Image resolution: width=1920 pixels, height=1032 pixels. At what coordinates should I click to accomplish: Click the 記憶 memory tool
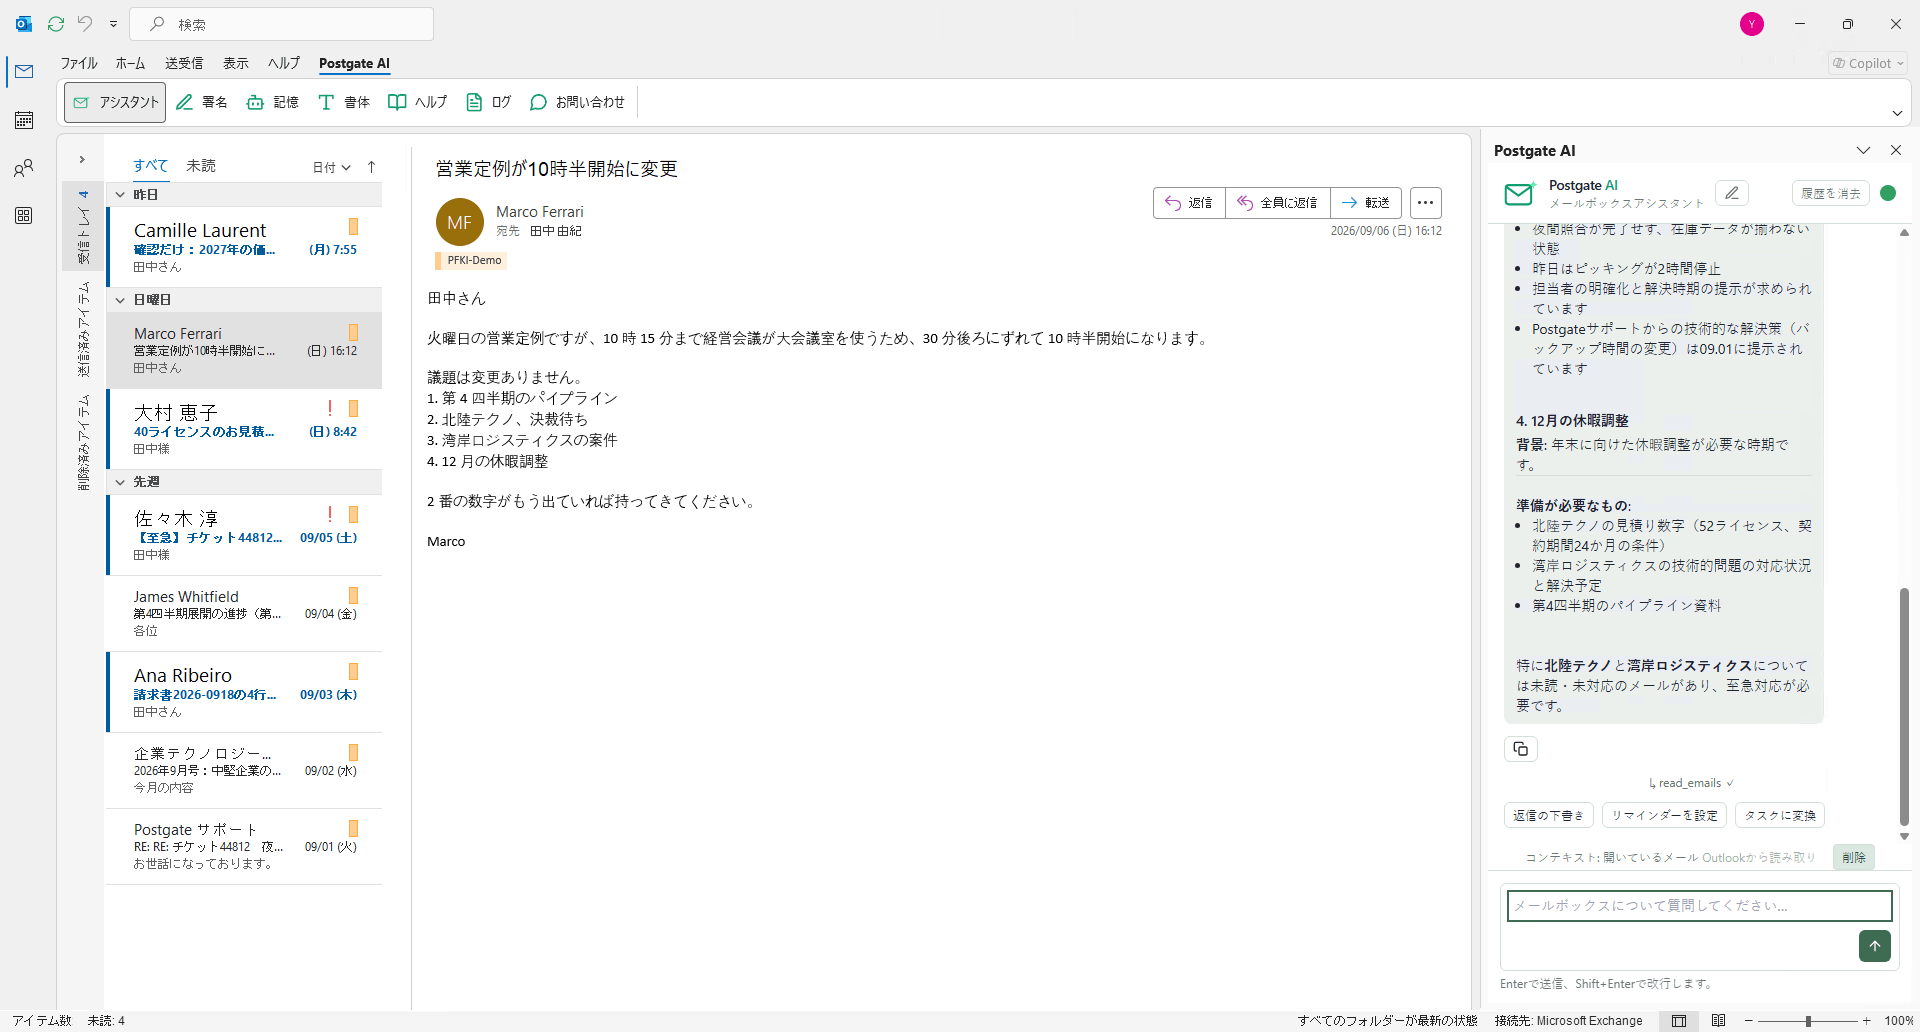(x=273, y=102)
